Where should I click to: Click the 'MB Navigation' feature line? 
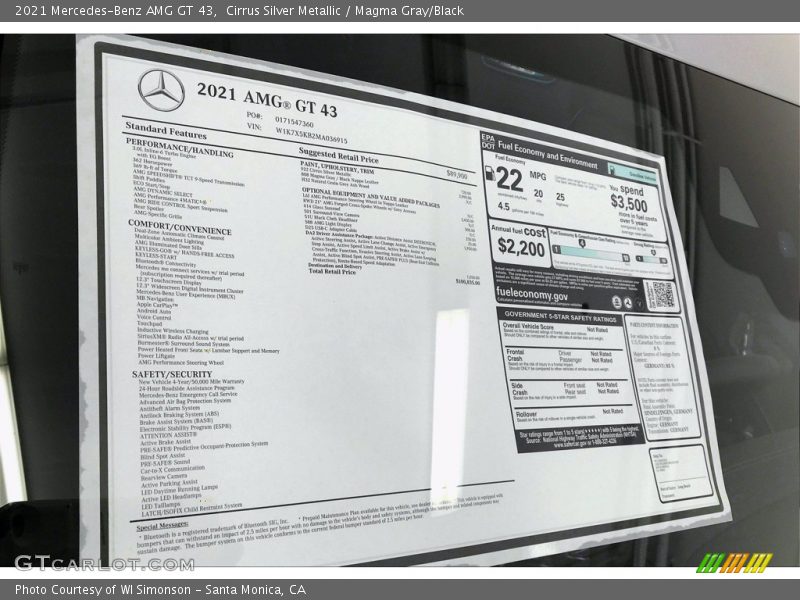click(x=155, y=298)
